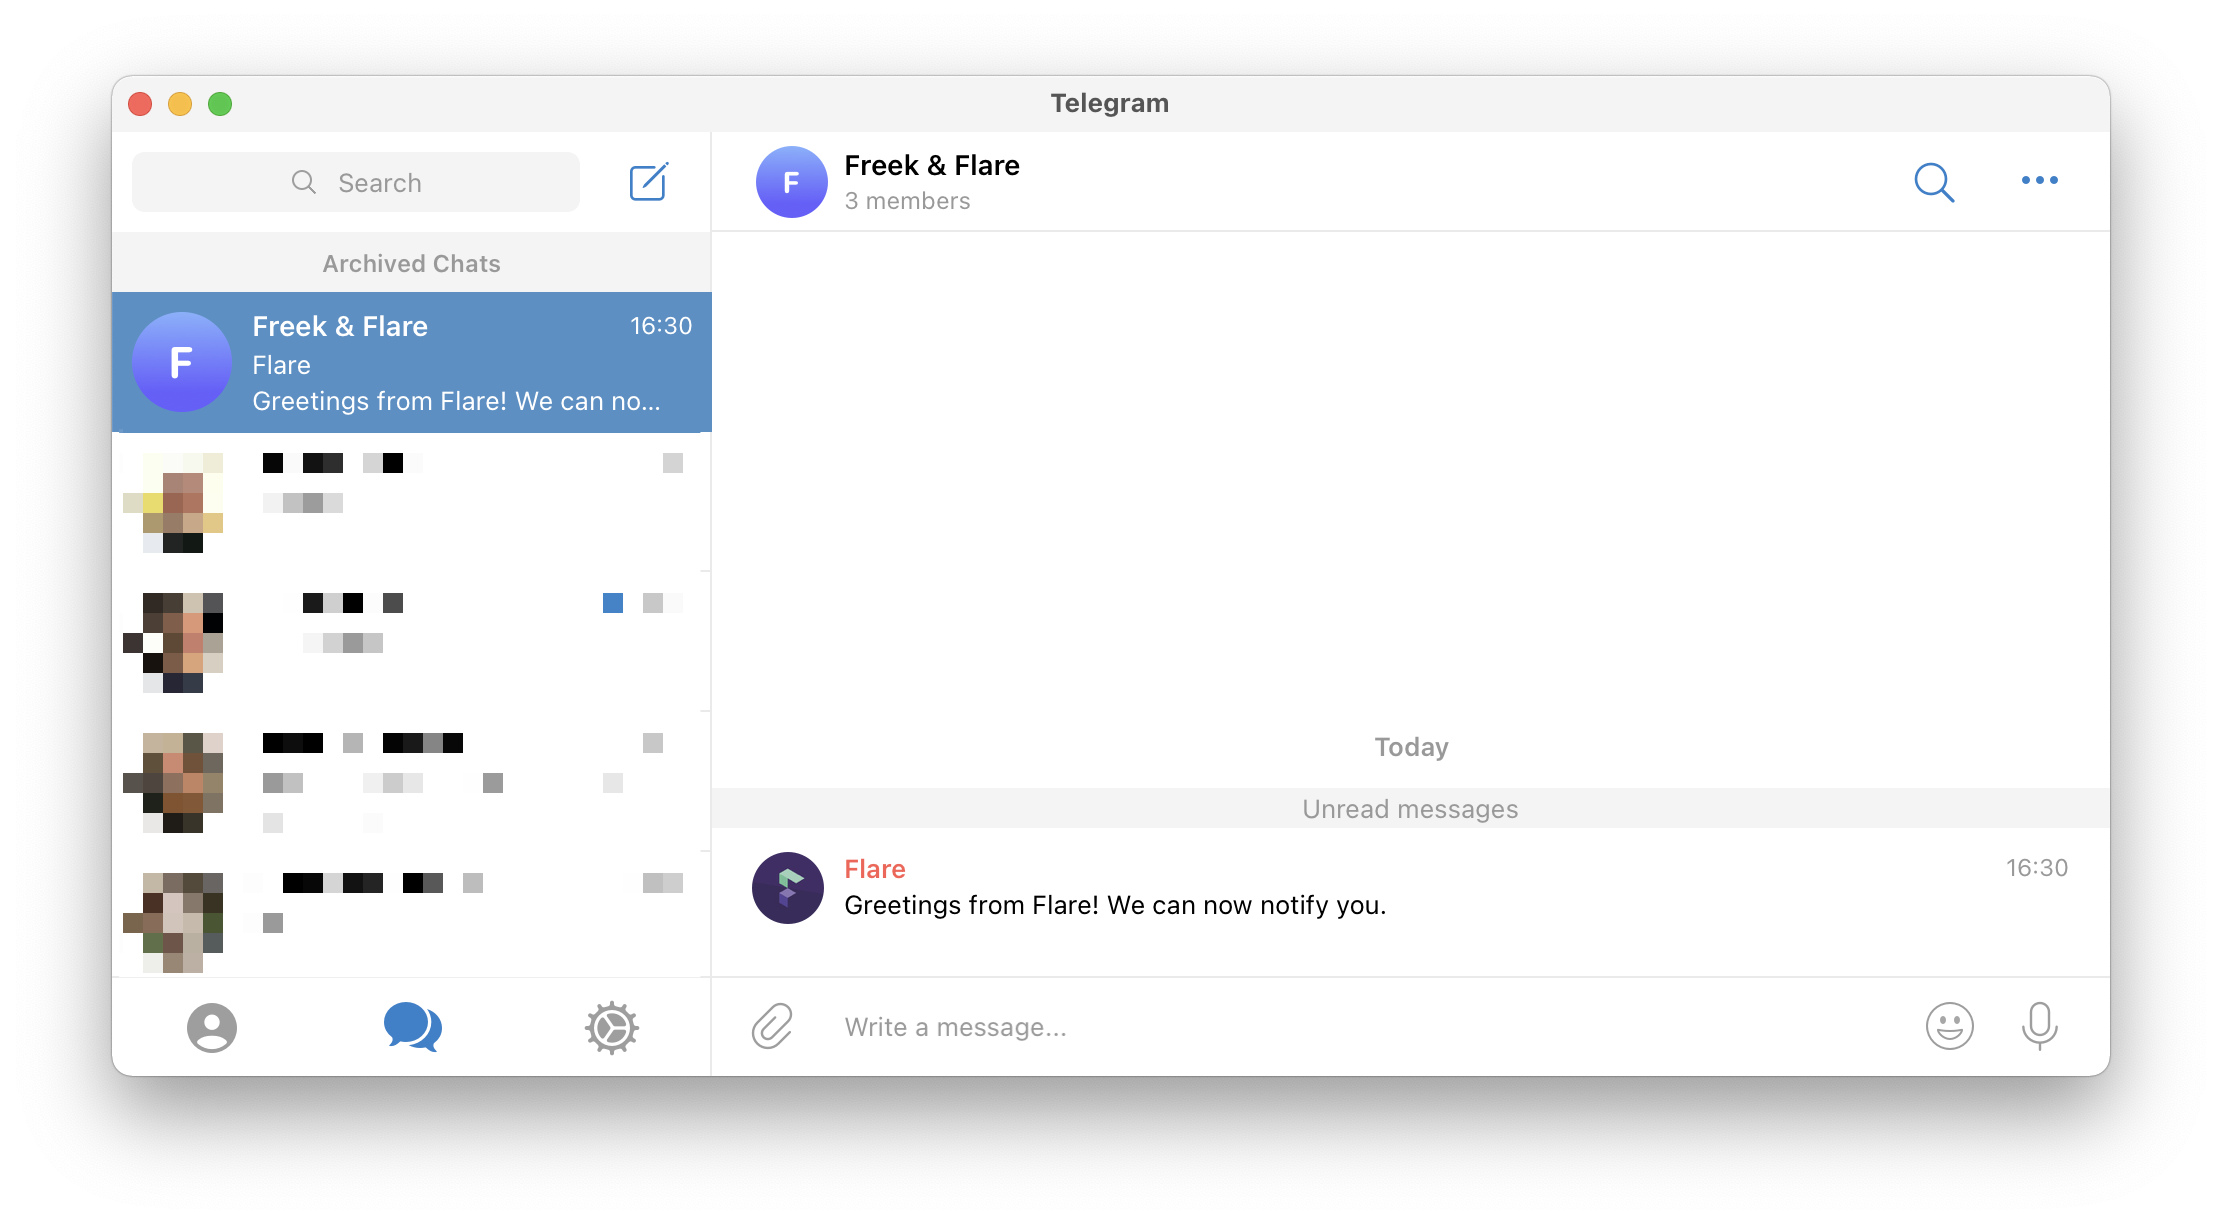Click the attach file paperclip icon
This screenshot has height=1224, width=2222.
[x=772, y=1026]
